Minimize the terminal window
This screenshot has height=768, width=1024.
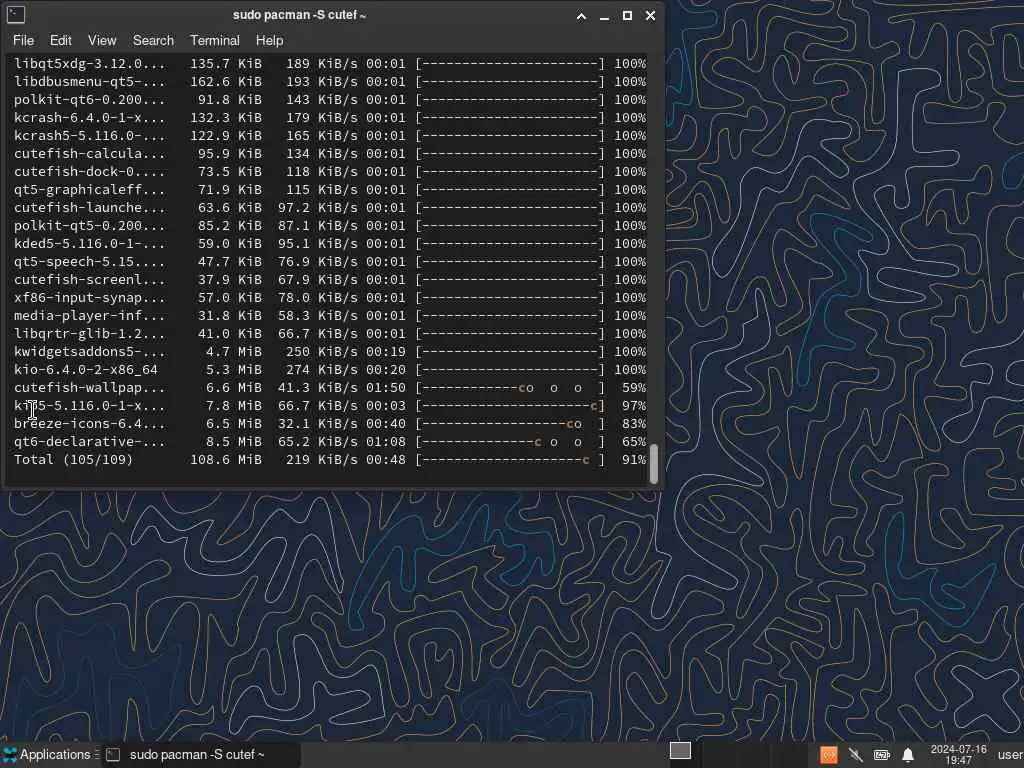tap(604, 16)
